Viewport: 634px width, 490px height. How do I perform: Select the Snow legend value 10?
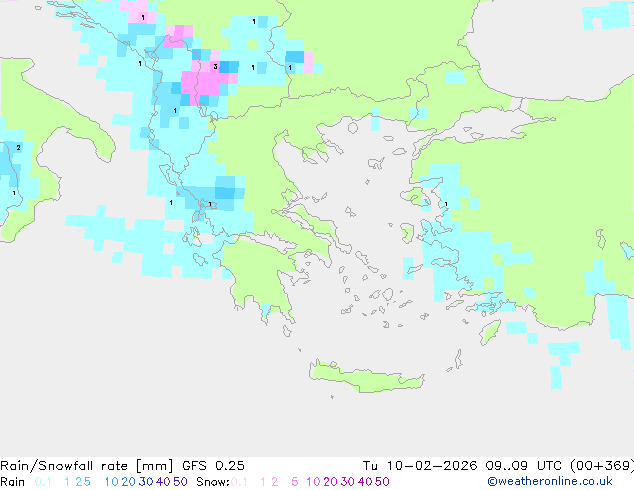click(x=313, y=482)
